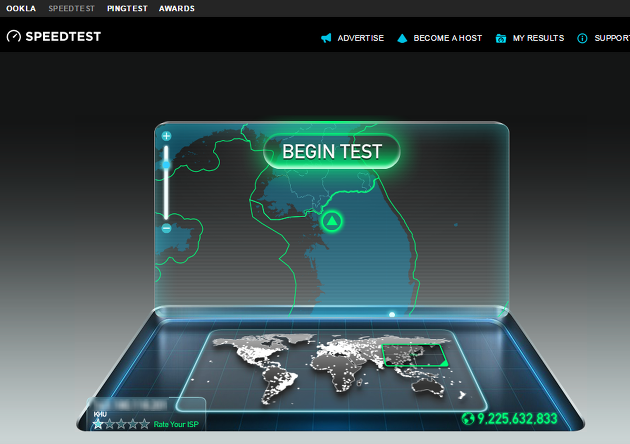This screenshot has width=630, height=444.
Task: Open the OOKLA menu link
Action: [x=21, y=8]
